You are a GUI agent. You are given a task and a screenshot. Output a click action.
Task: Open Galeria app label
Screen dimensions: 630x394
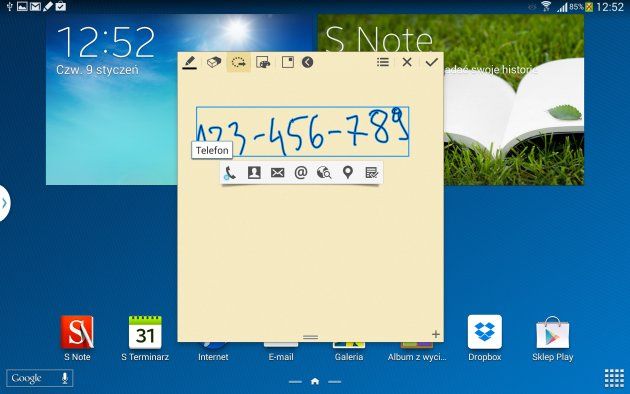[349, 357]
